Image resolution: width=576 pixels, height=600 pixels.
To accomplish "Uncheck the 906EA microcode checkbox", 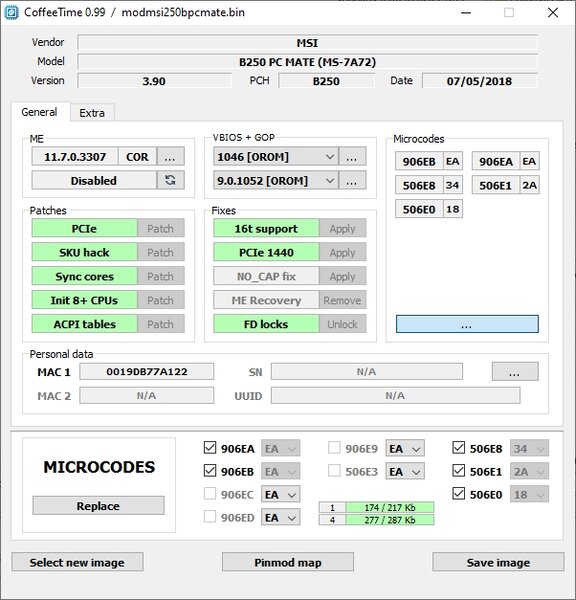I will click(x=210, y=447).
